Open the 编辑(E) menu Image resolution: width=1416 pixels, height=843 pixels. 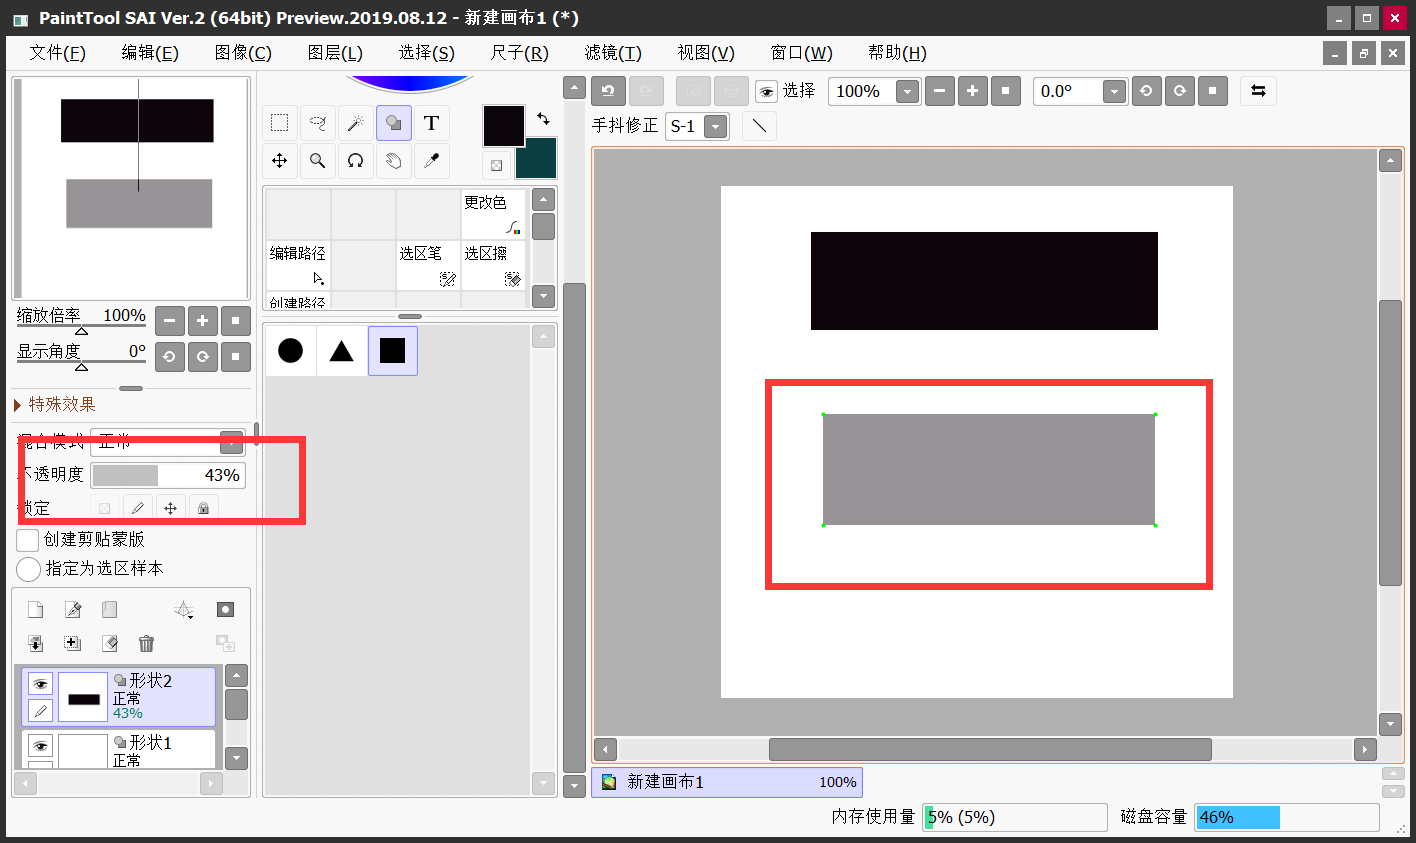[150, 53]
